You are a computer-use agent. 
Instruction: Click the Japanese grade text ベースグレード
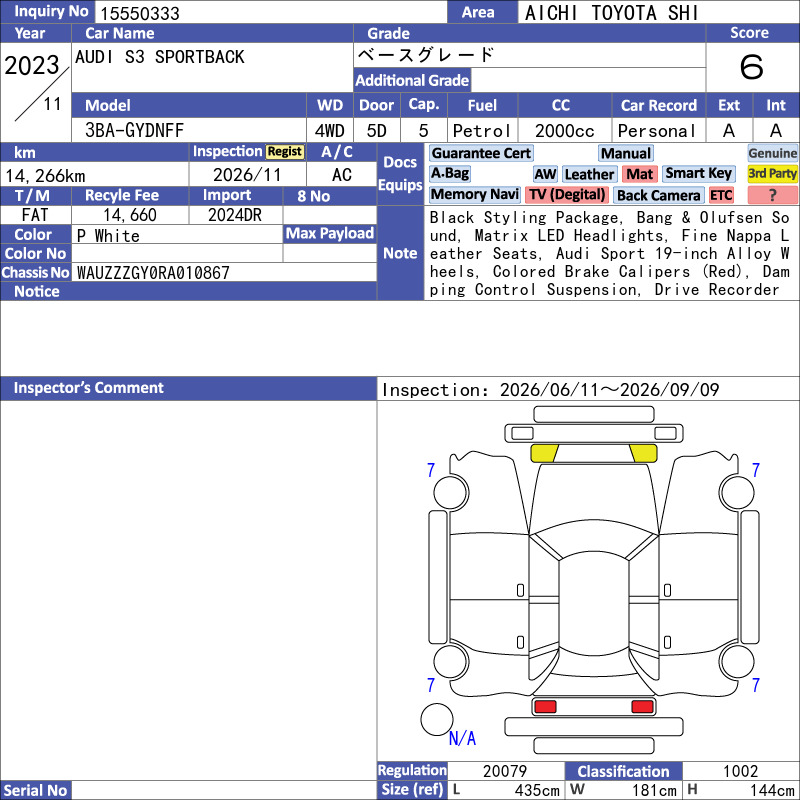(426, 55)
